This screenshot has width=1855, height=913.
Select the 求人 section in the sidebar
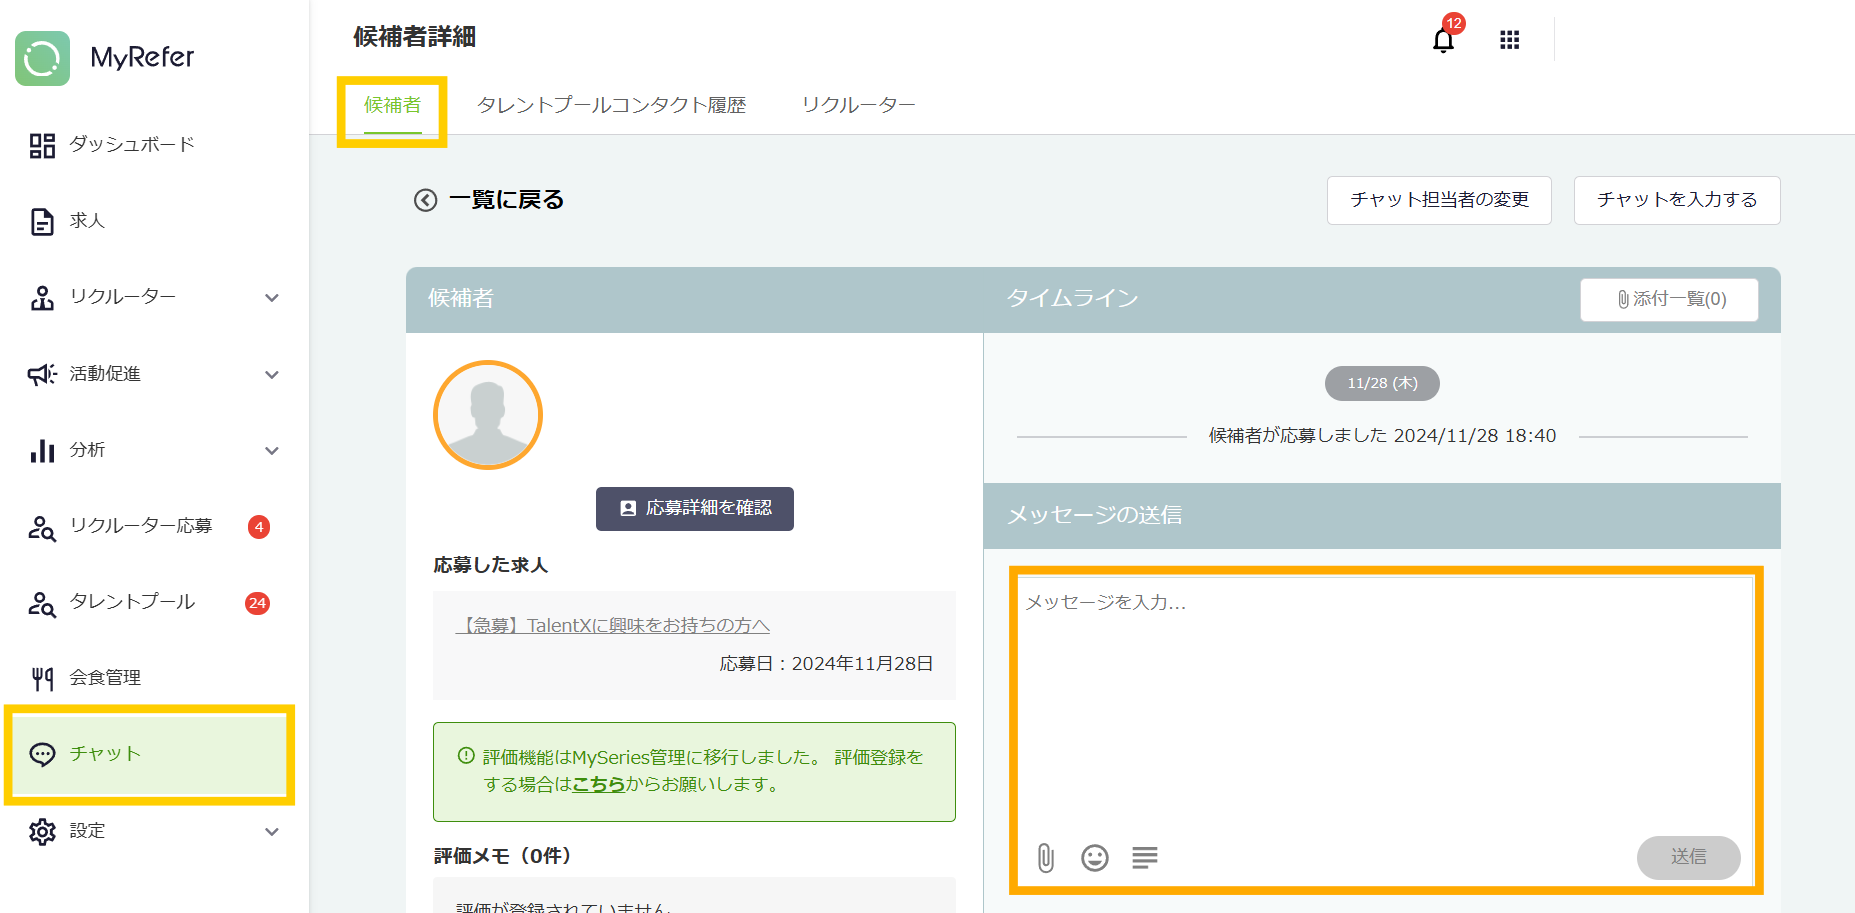pyautogui.click(x=88, y=221)
